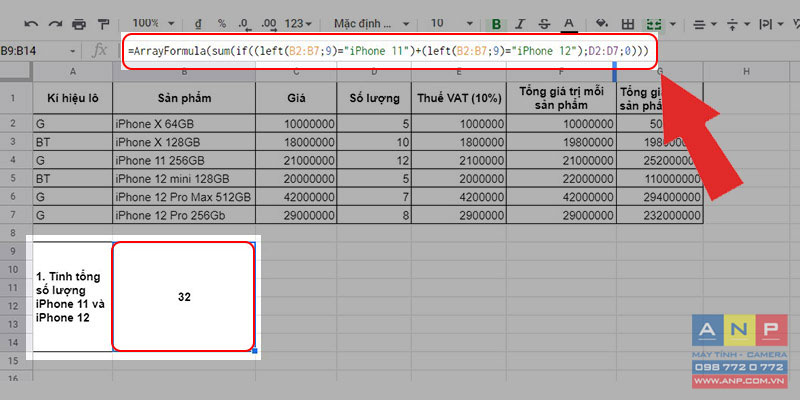
Task: Toggle Italic formatting
Action: pyautogui.click(x=520, y=24)
